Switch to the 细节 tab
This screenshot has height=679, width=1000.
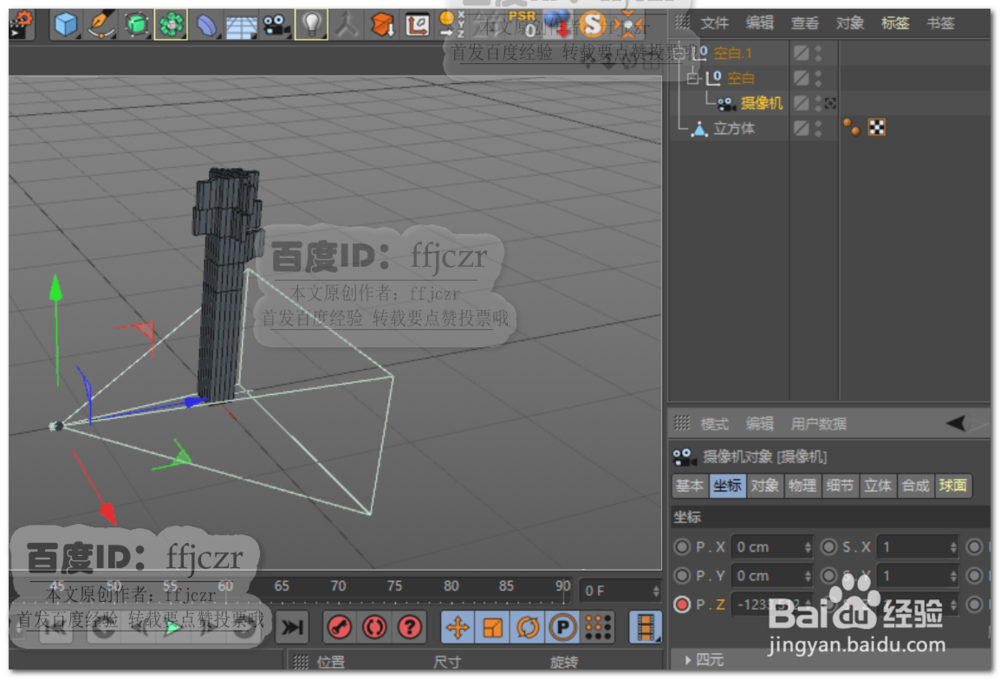(841, 486)
